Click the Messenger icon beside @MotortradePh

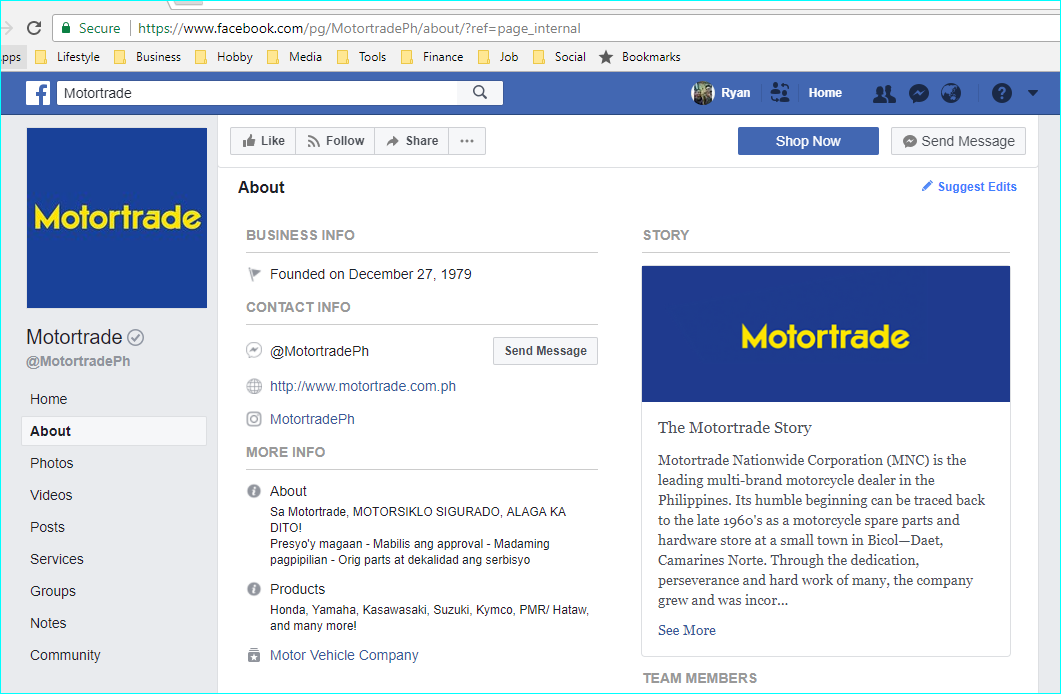point(254,350)
